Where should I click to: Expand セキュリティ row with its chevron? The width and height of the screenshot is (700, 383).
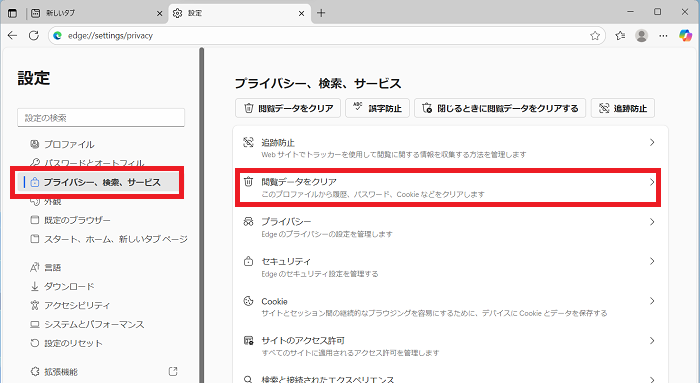[652, 261]
